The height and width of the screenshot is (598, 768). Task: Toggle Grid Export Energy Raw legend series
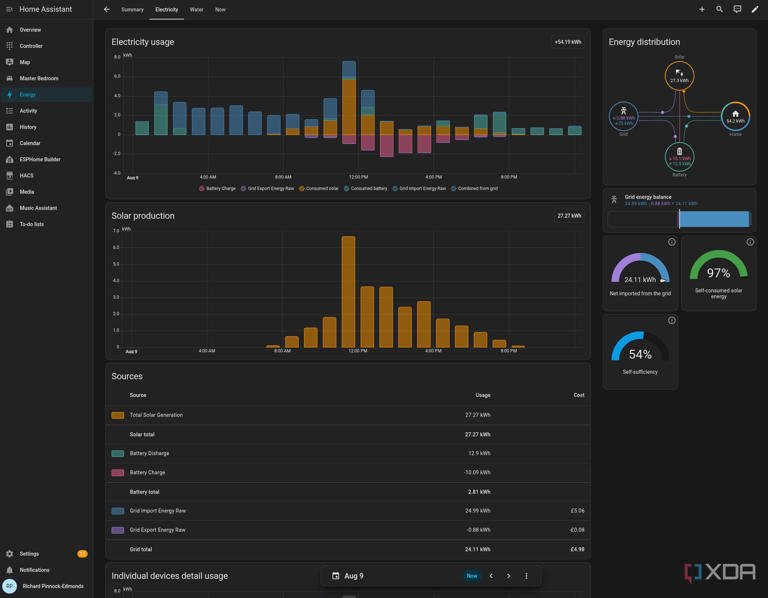tap(267, 189)
